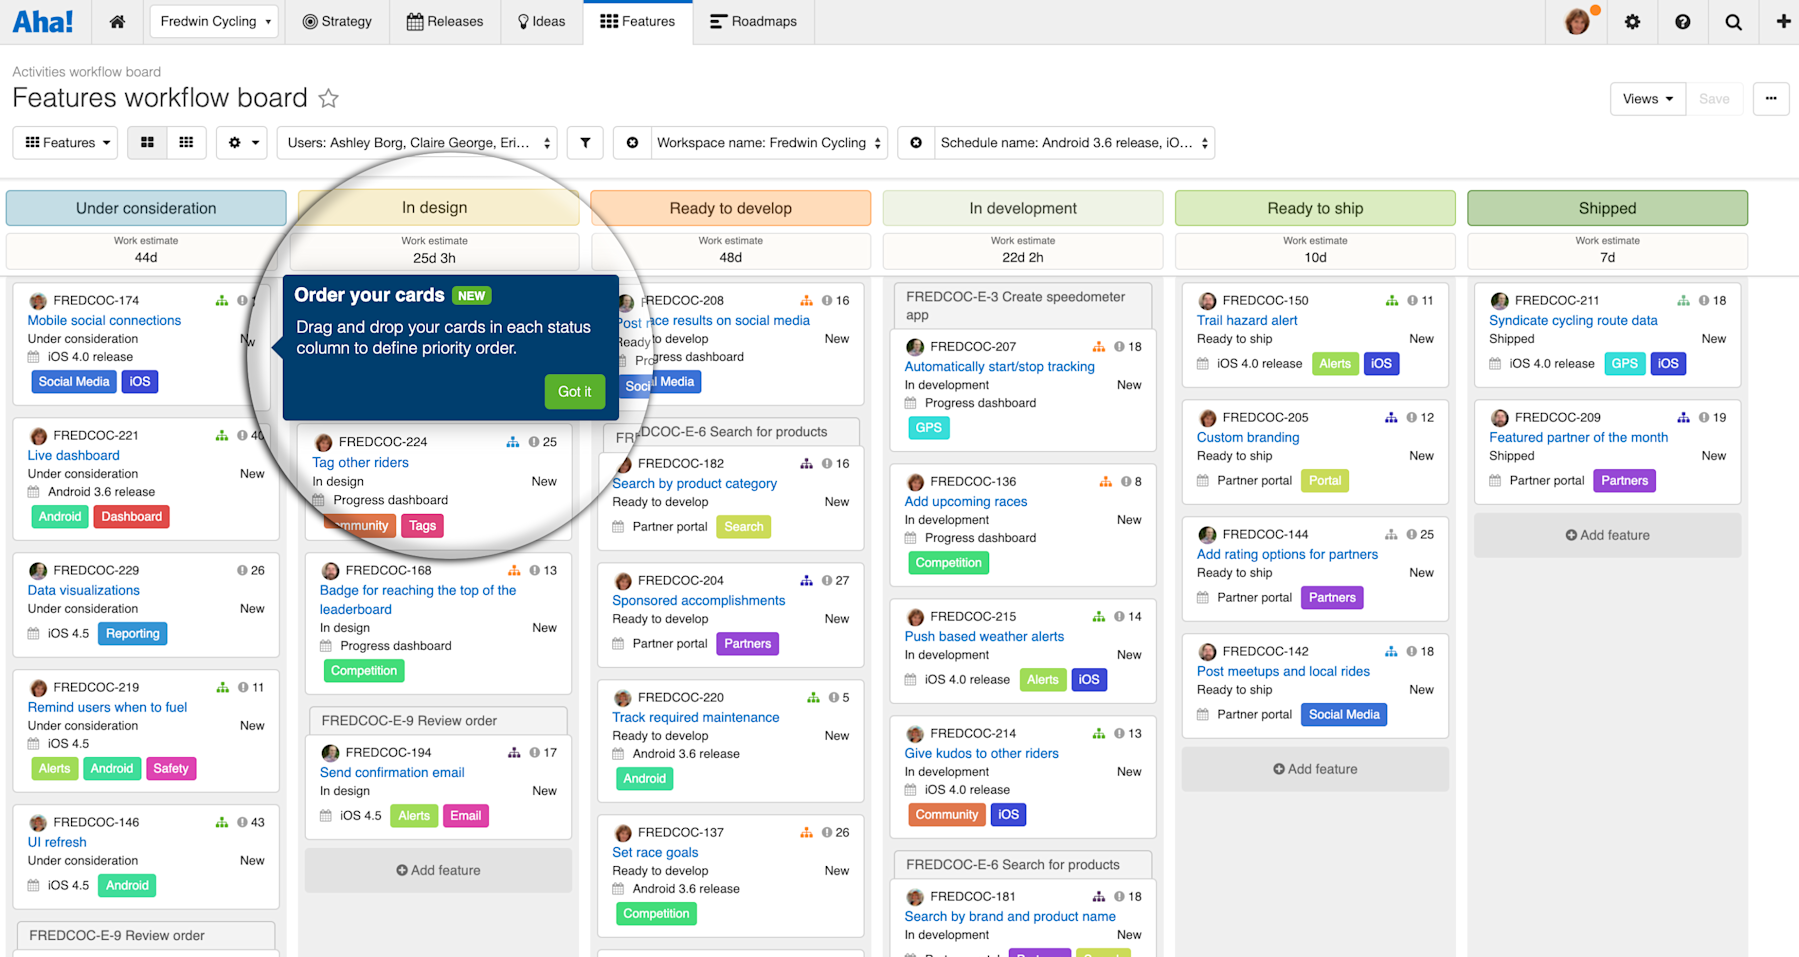Click the search magnifier icon
The height and width of the screenshot is (957, 1799).
point(1733,21)
